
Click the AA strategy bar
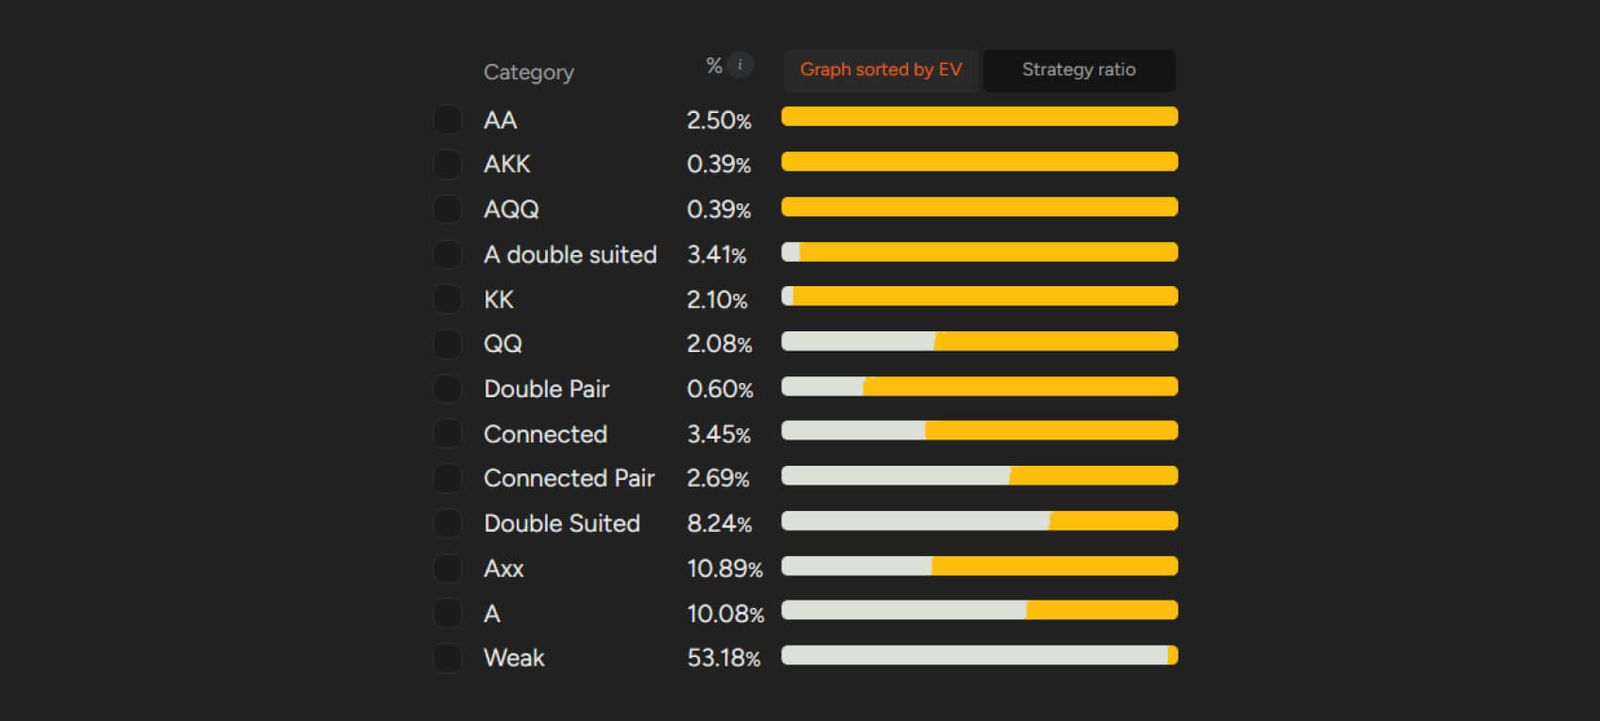(979, 117)
